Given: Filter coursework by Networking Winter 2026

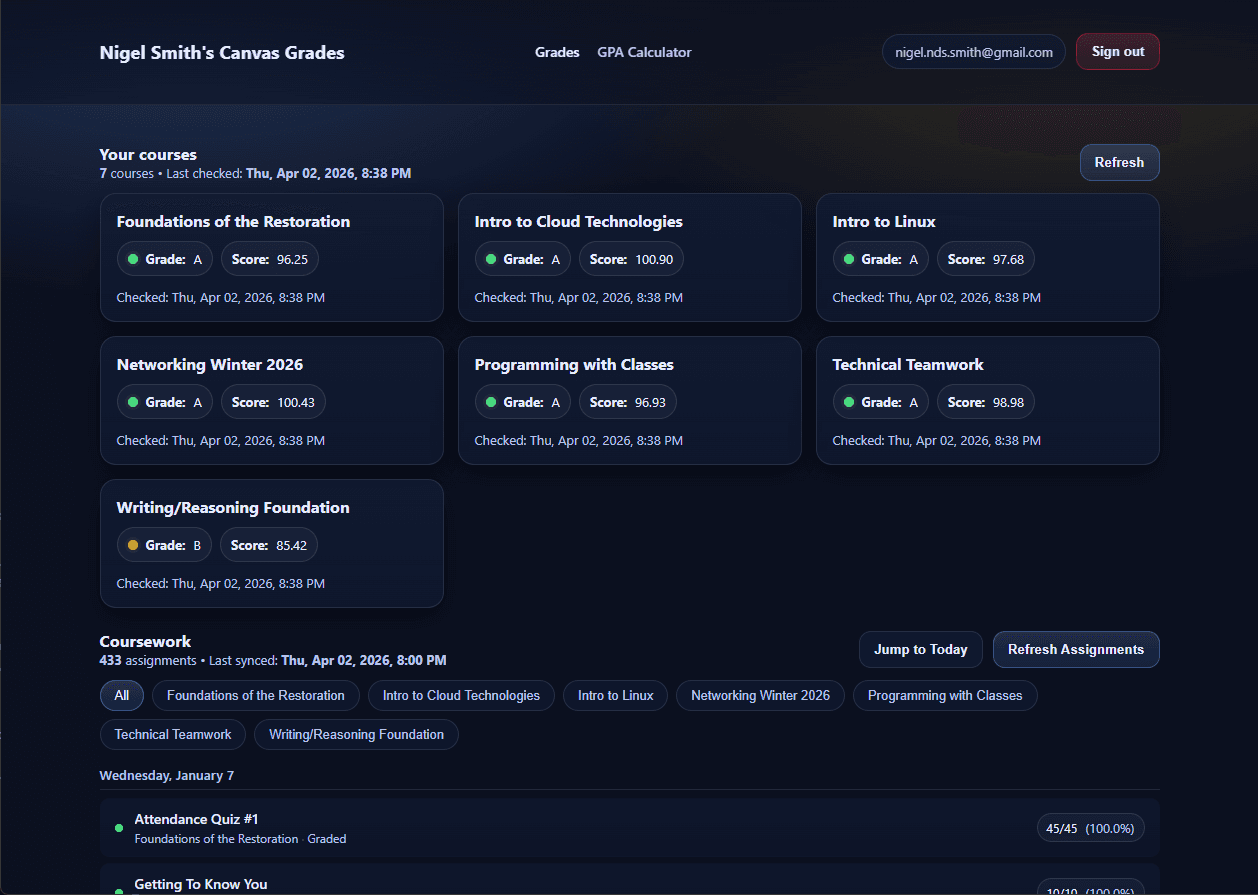Looking at the screenshot, I should (x=760, y=695).
